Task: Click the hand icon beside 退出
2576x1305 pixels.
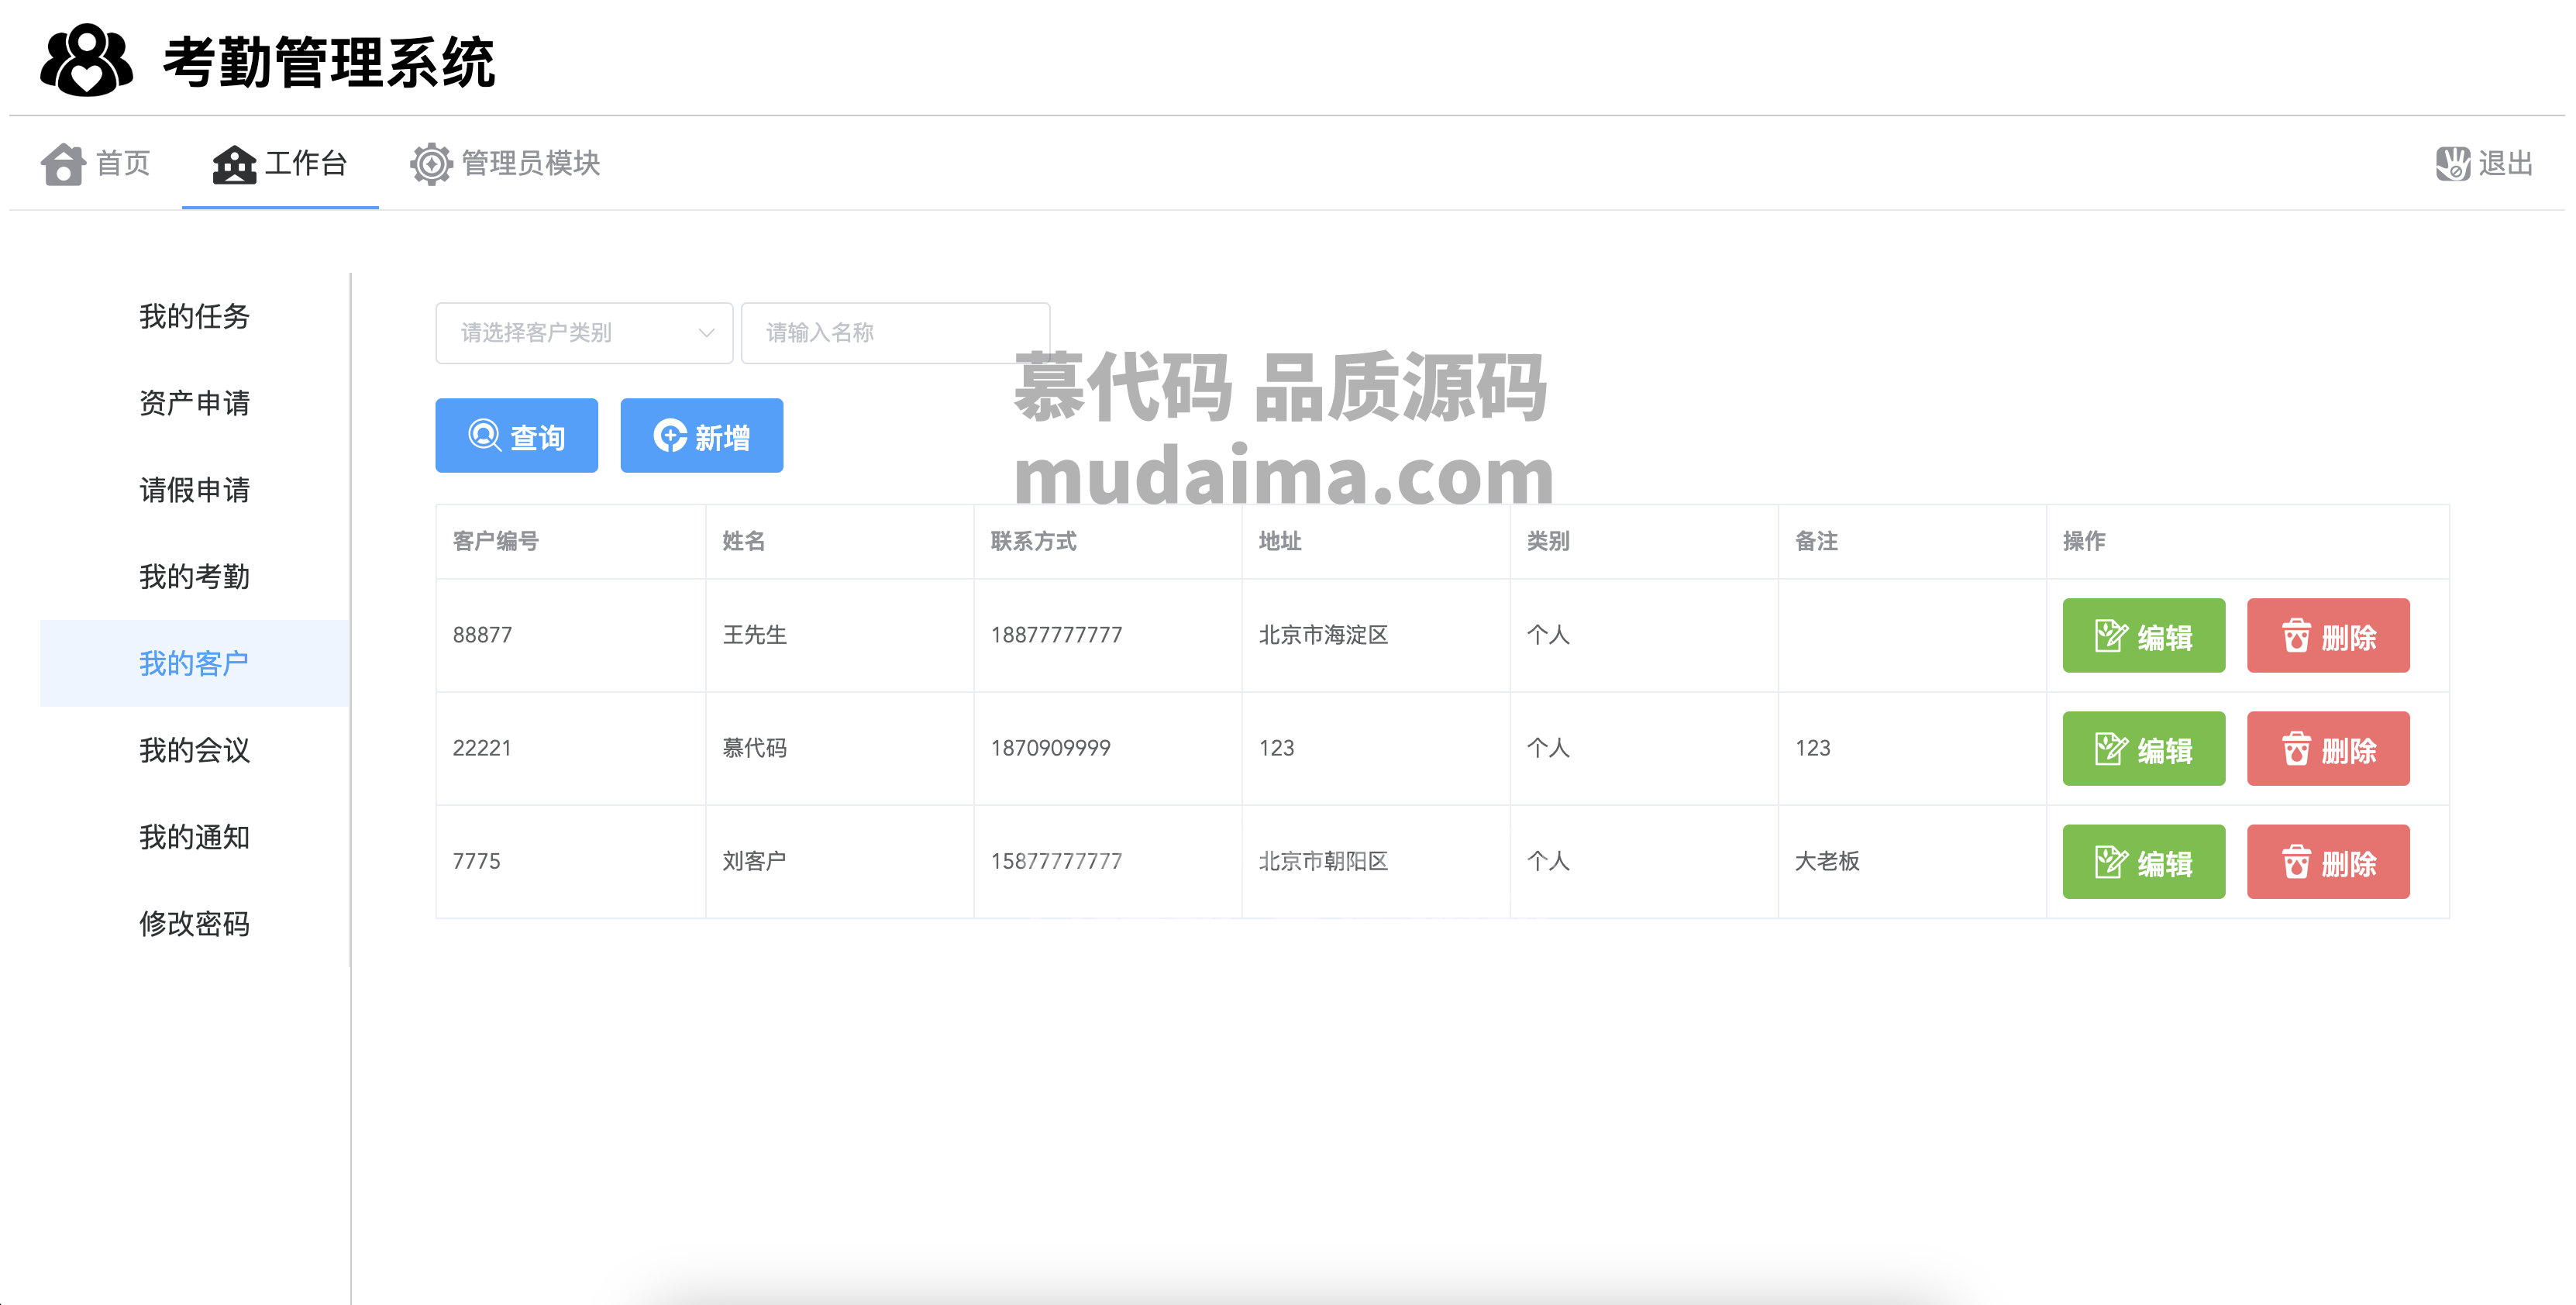Action: tap(2452, 164)
